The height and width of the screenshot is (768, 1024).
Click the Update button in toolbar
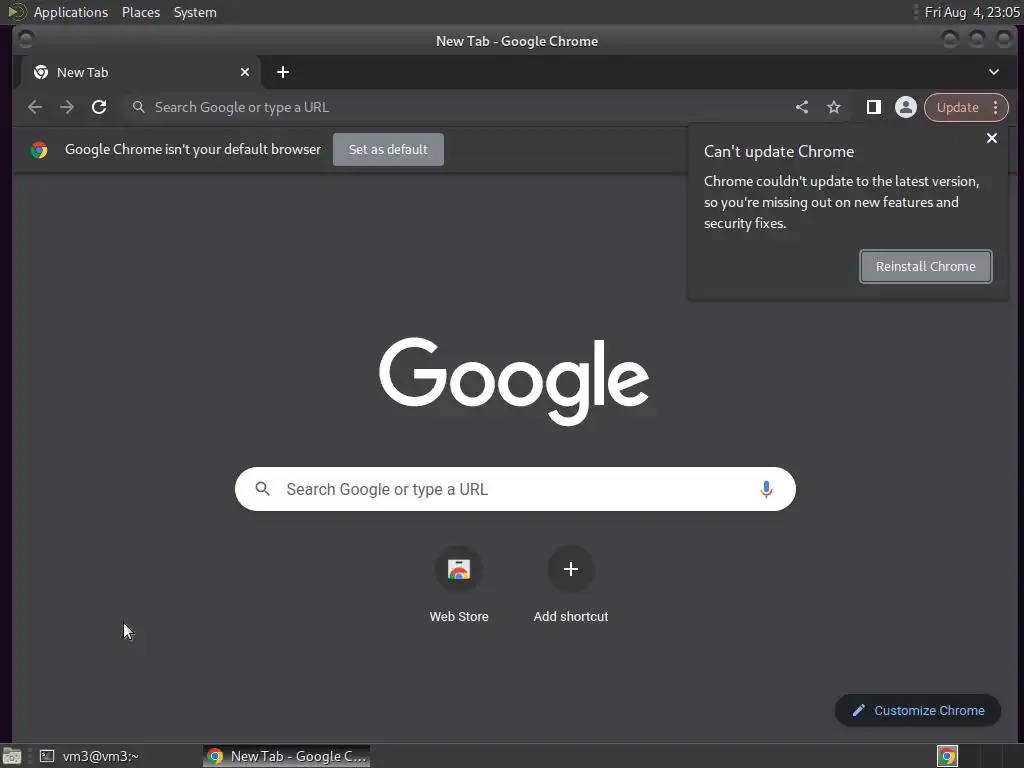pos(957,107)
